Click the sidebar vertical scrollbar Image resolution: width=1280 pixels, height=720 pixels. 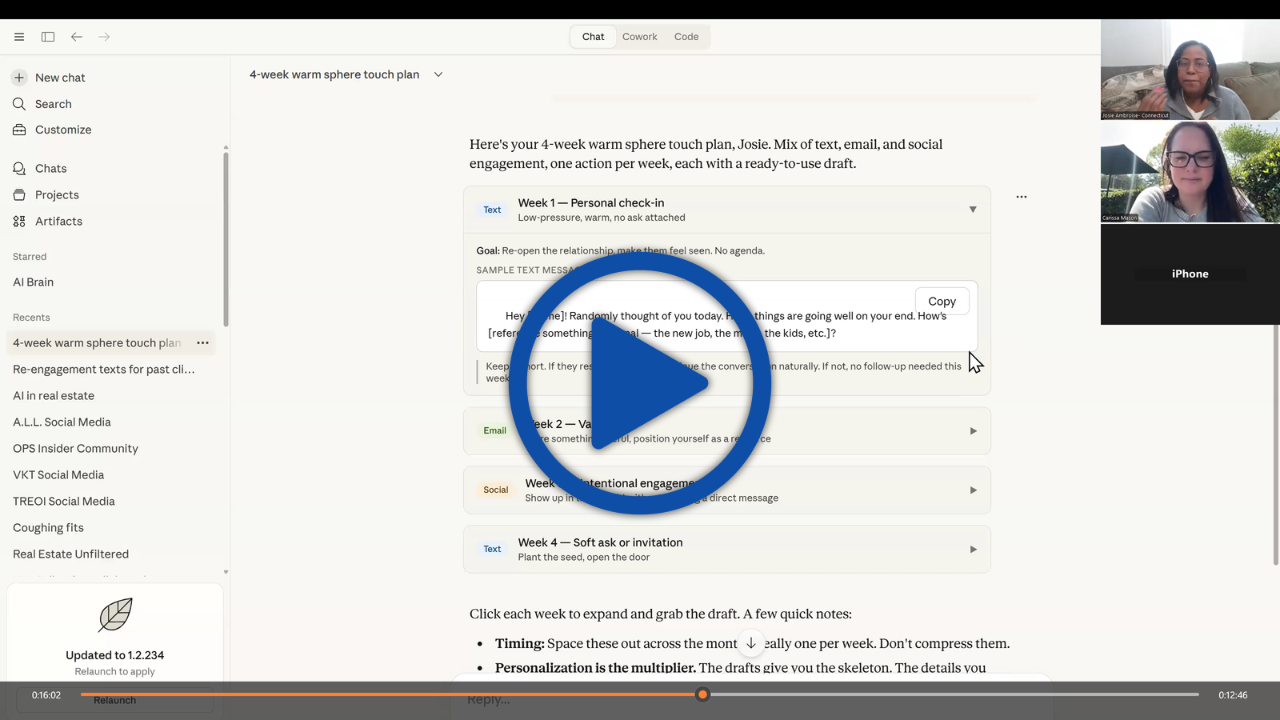click(226, 239)
